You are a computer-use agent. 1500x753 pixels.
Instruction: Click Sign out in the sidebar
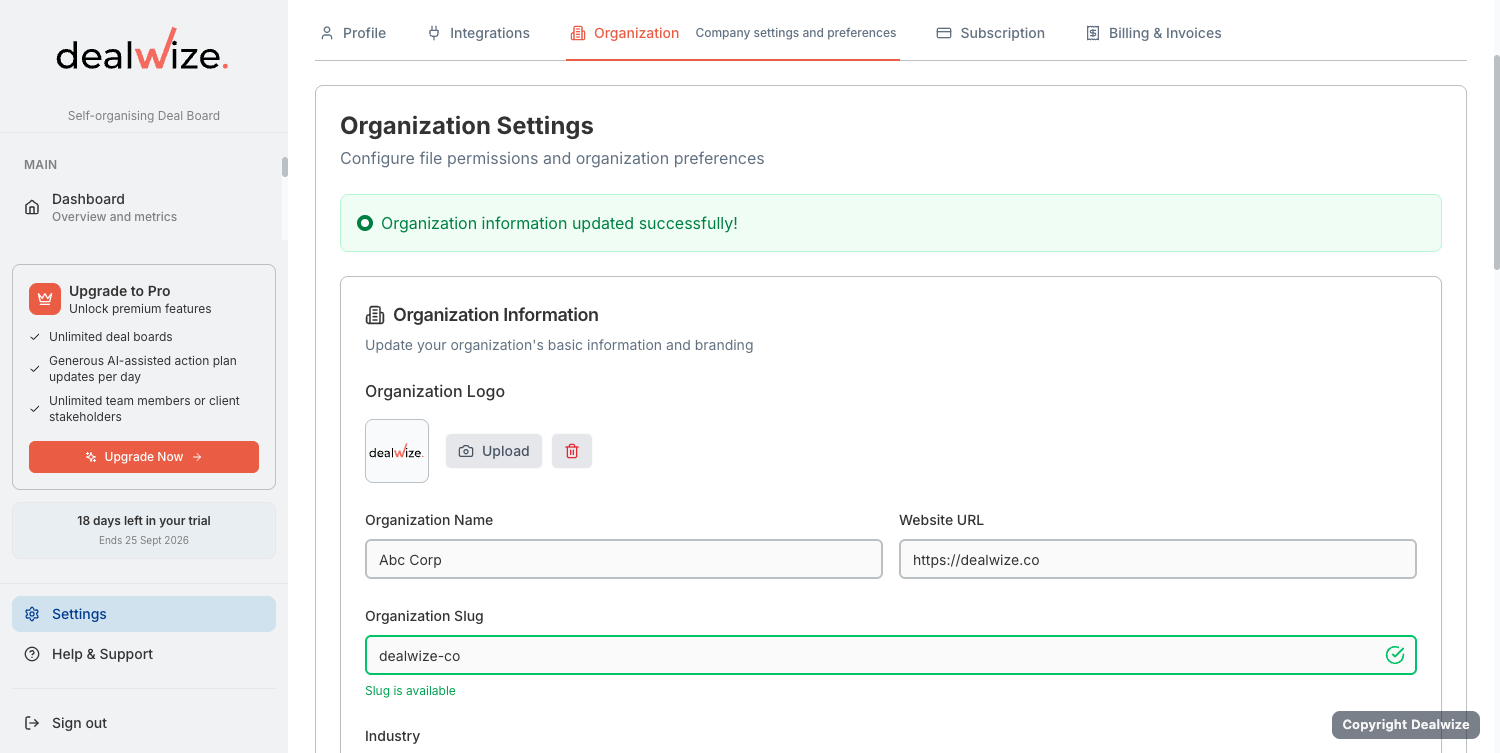(x=144, y=723)
